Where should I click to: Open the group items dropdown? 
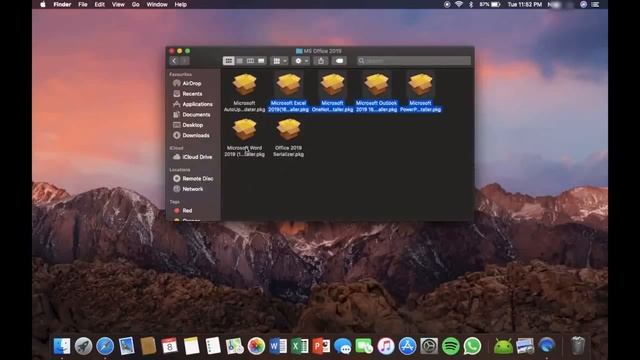pyautogui.click(x=280, y=61)
